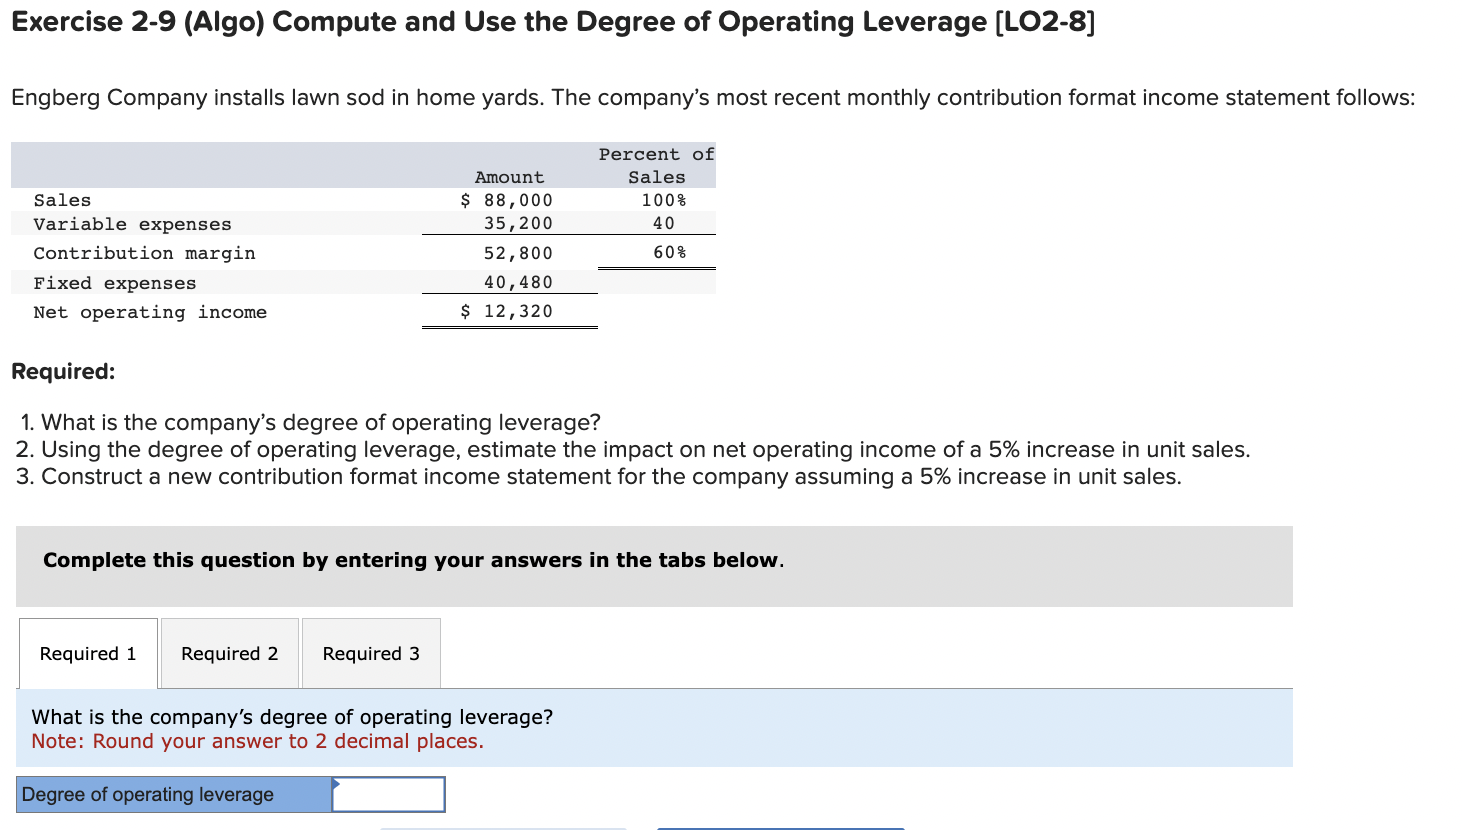Click the light button below the answer field
This screenshot has width=1462, height=830.
(x=503, y=828)
